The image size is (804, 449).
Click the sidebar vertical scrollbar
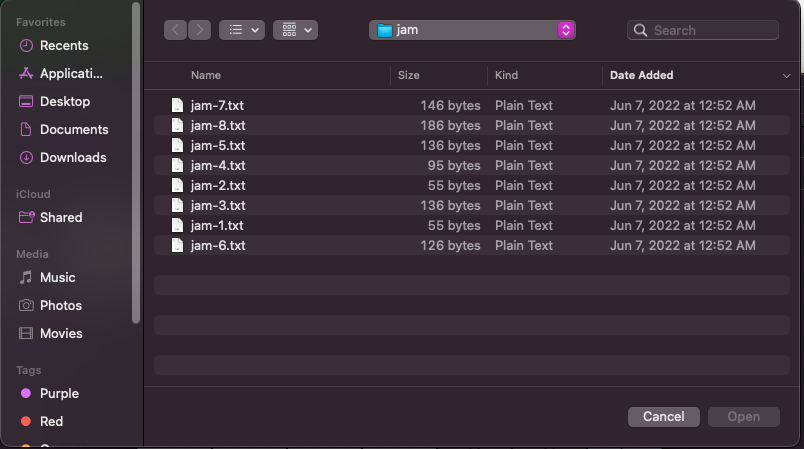click(x=136, y=163)
